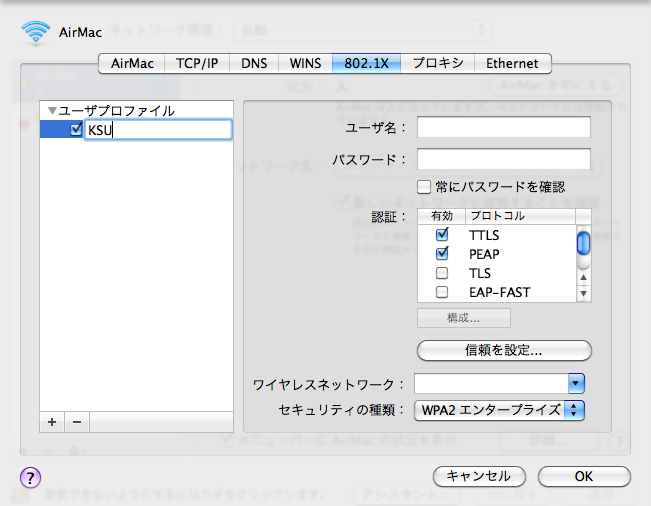Click the 信頼を設定... button
Screen dimensions: 651x506
[x=504, y=350]
